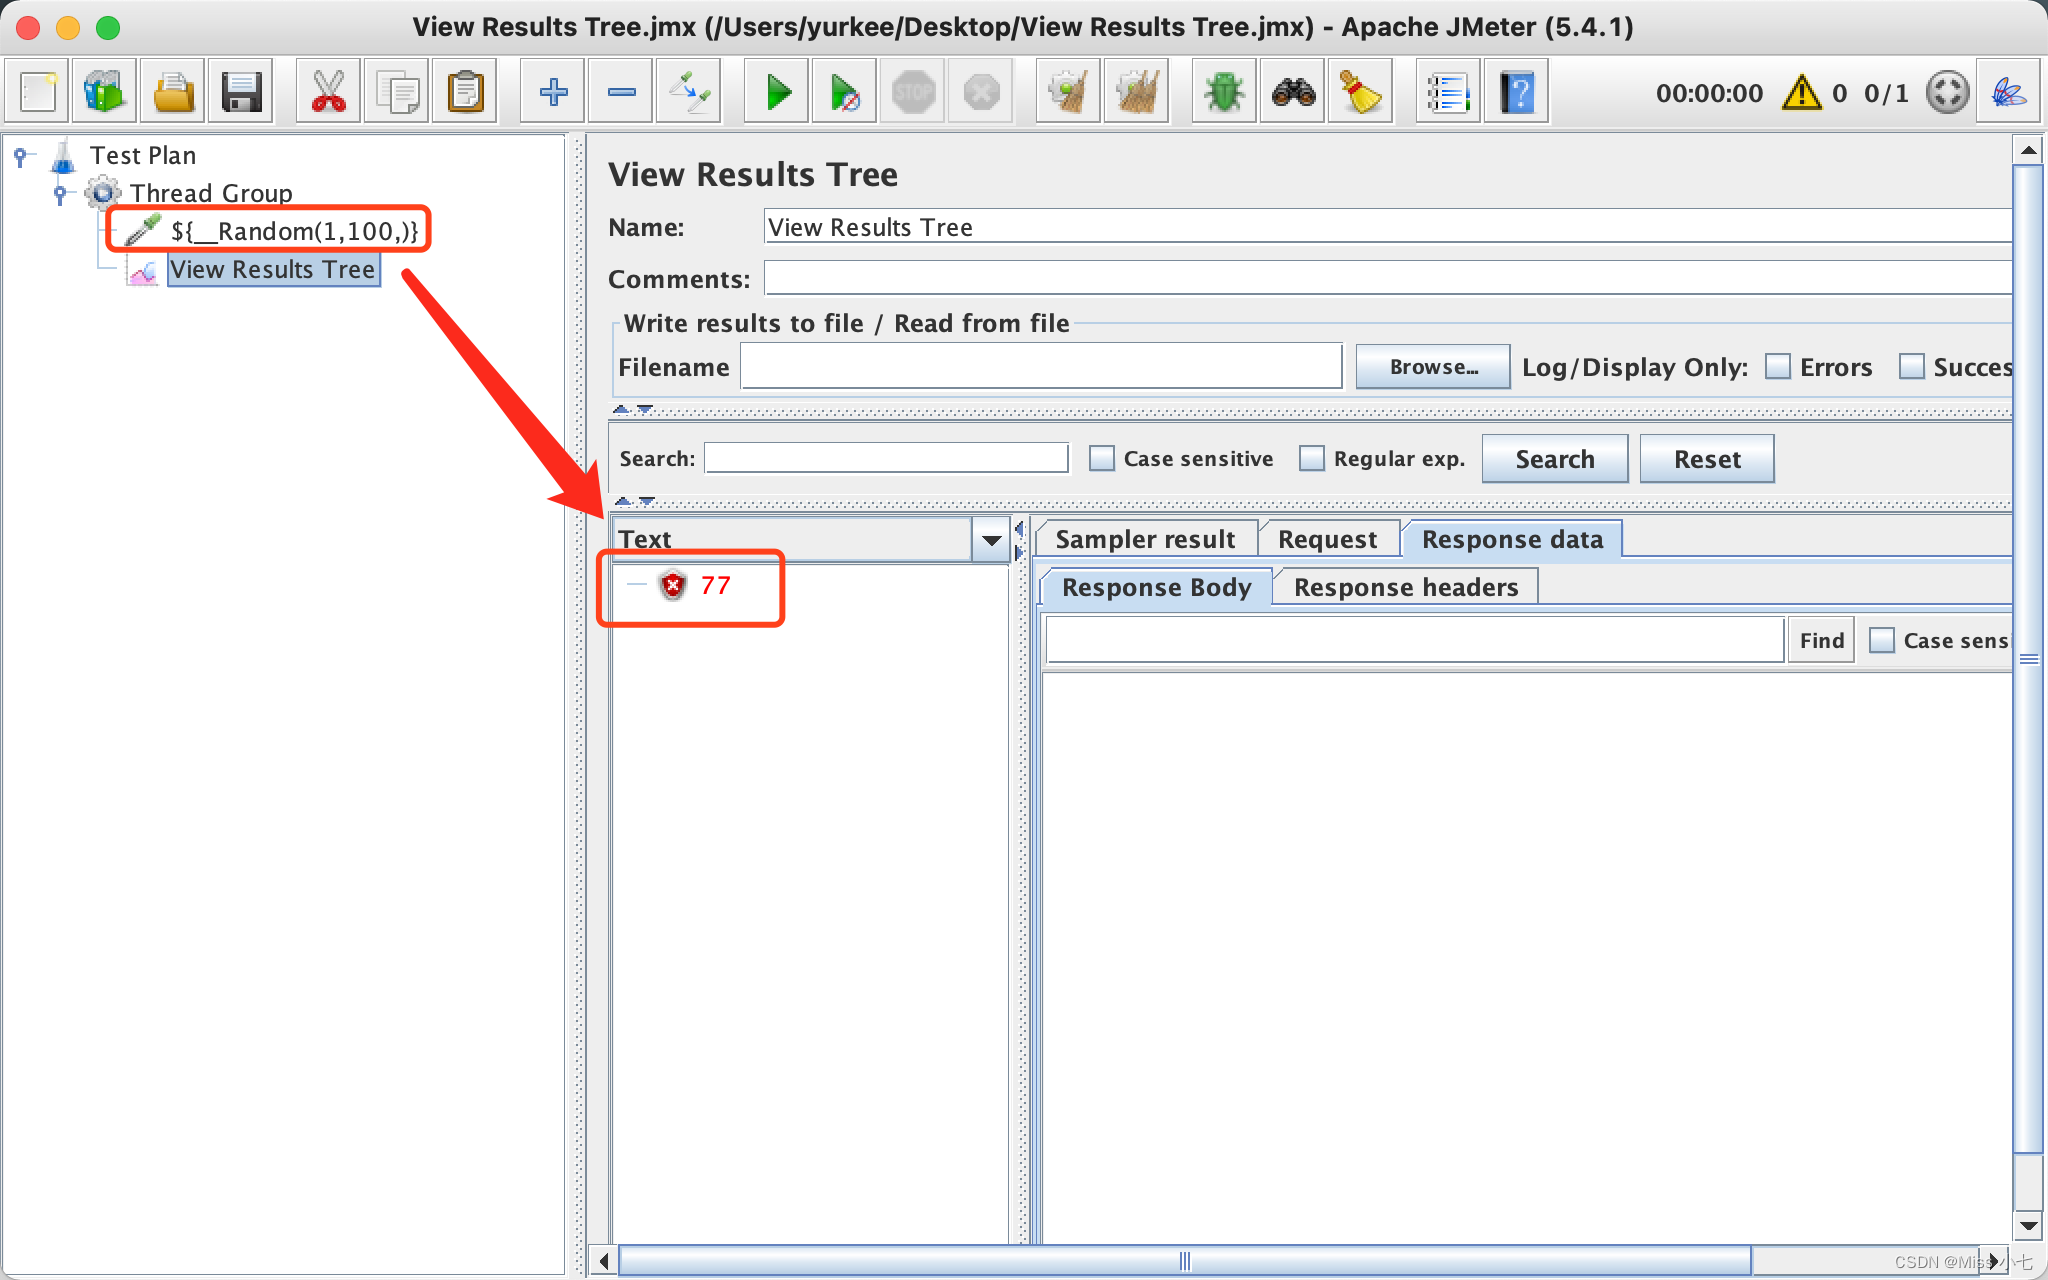Click the remote engines circular icon
Viewport: 2048px width, 1280px height.
(1947, 92)
